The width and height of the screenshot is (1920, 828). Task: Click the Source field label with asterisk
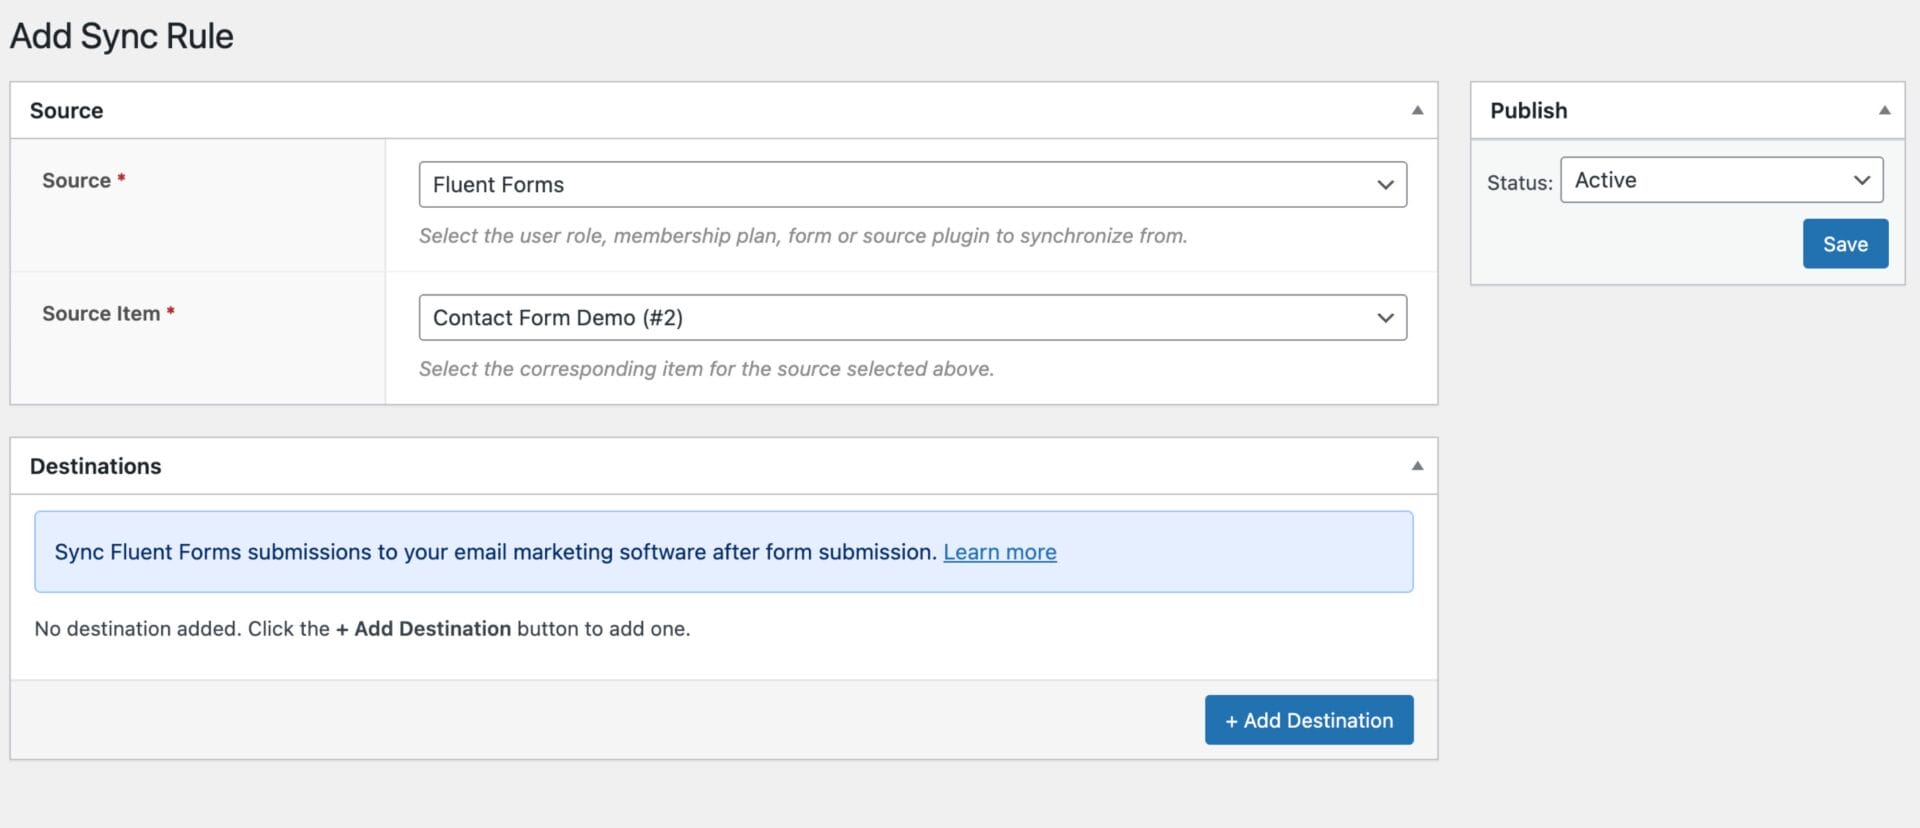tap(83, 180)
